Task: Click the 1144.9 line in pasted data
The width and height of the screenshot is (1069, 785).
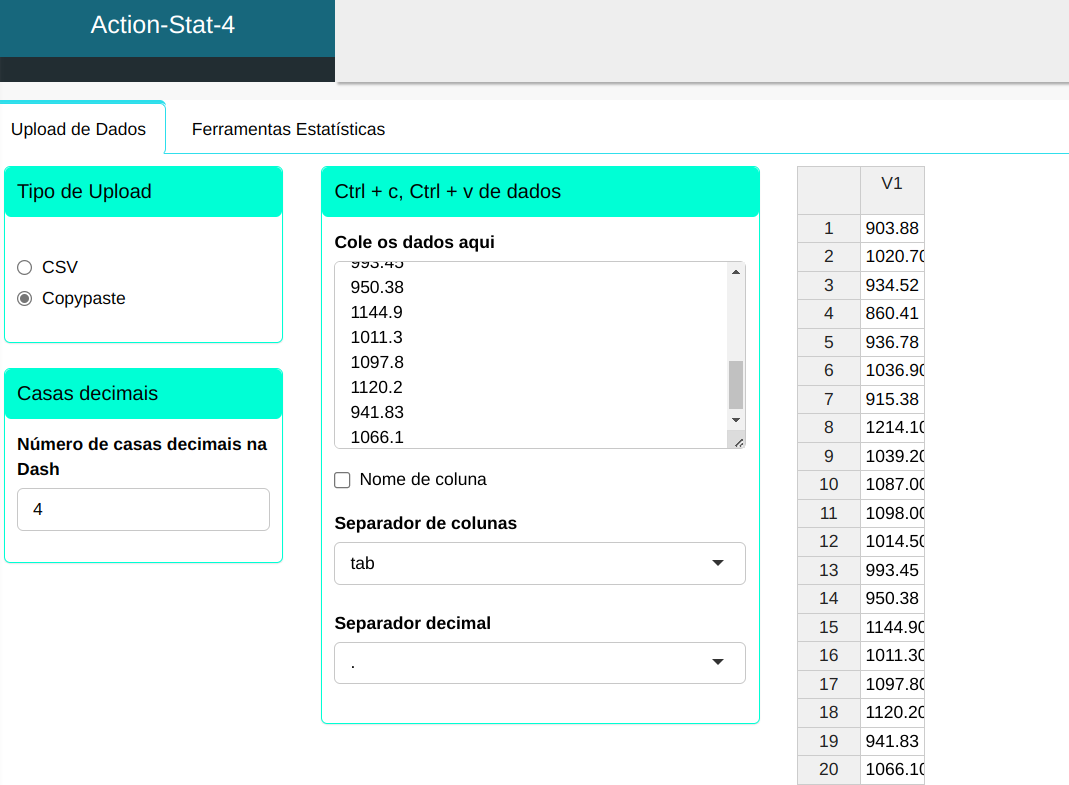Action: coord(377,313)
